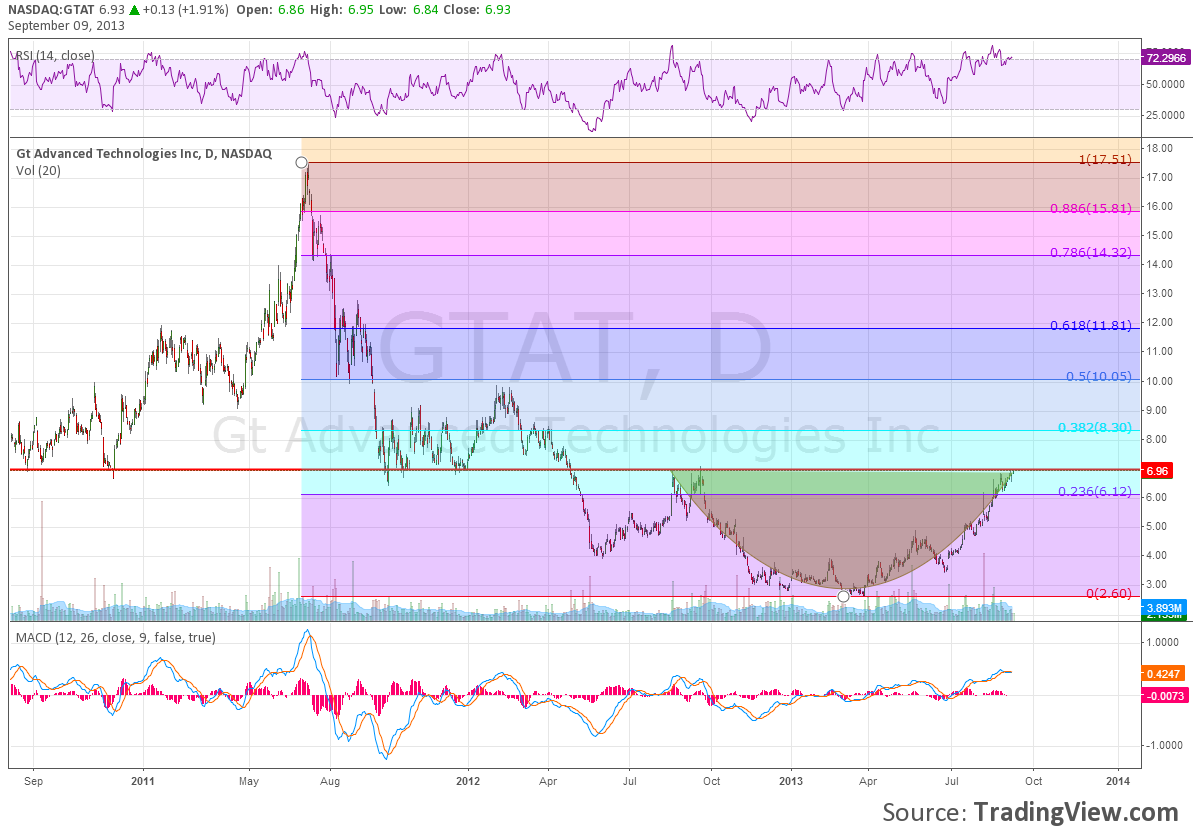Image resolution: width=1193 pixels, height=839 pixels.
Task: Click the Fibonacci top anchor point handle
Action: click(301, 163)
